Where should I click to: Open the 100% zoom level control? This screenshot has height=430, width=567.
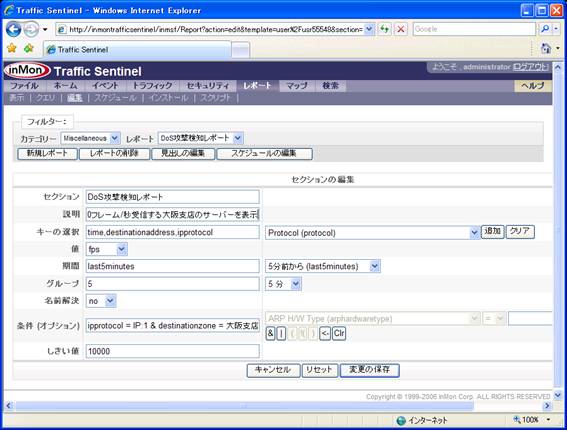(532, 420)
